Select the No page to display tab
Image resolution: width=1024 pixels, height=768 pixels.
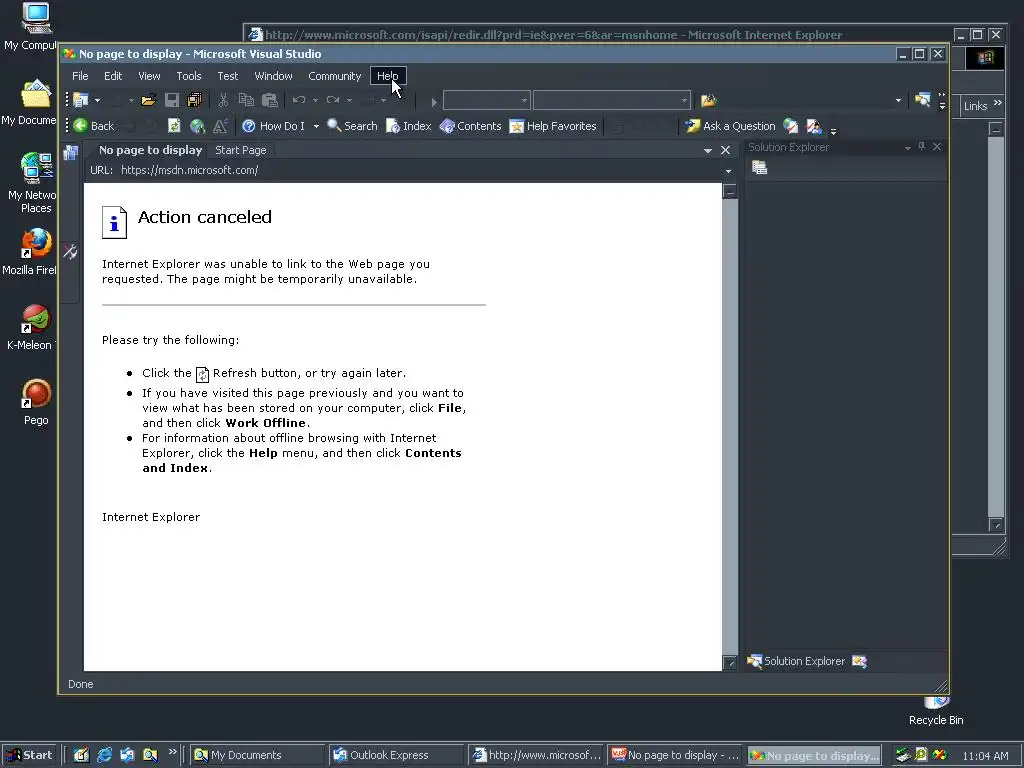pyautogui.click(x=150, y=150)
